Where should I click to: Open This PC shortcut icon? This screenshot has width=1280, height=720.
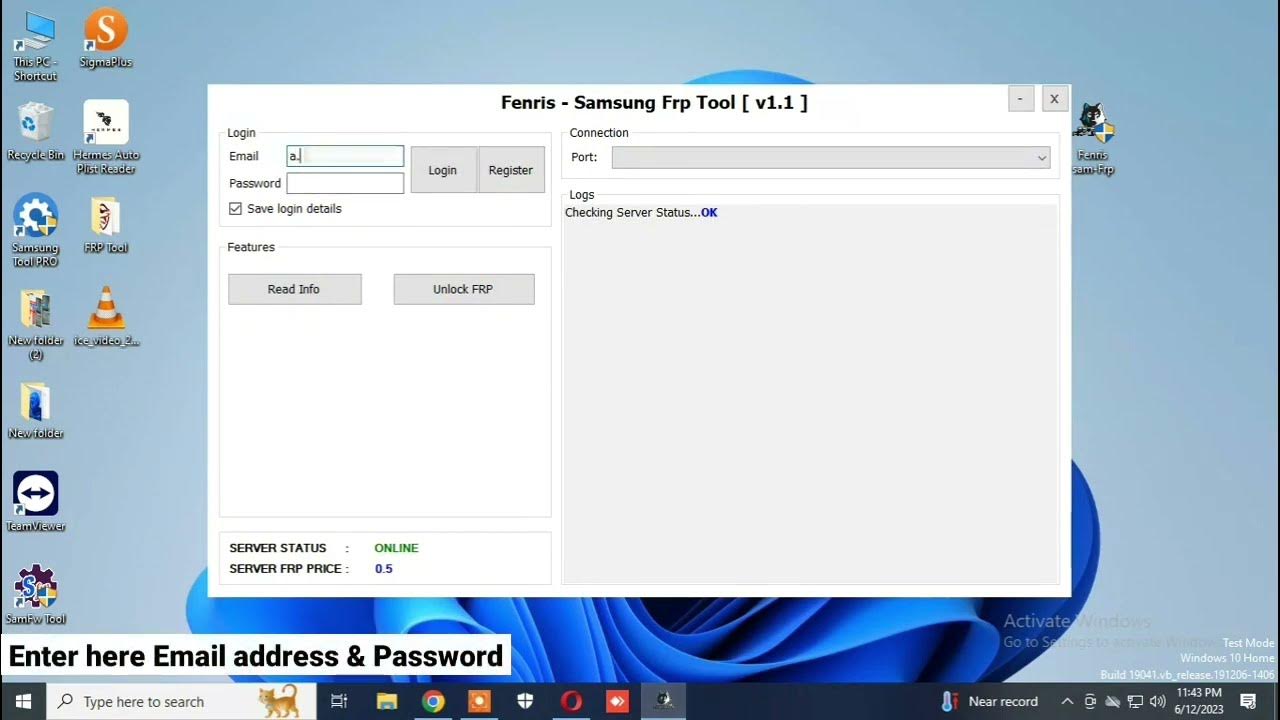35,45
